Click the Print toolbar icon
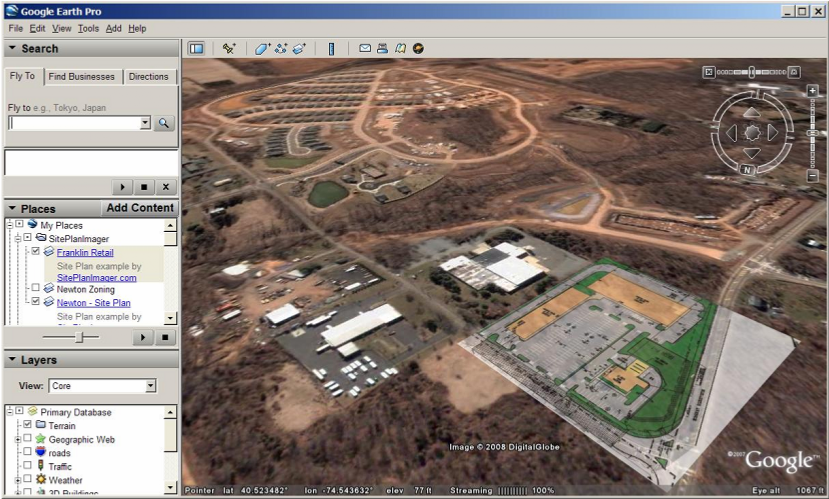The height and width of the screenshot is (499, 829). [x=382, y=48]
